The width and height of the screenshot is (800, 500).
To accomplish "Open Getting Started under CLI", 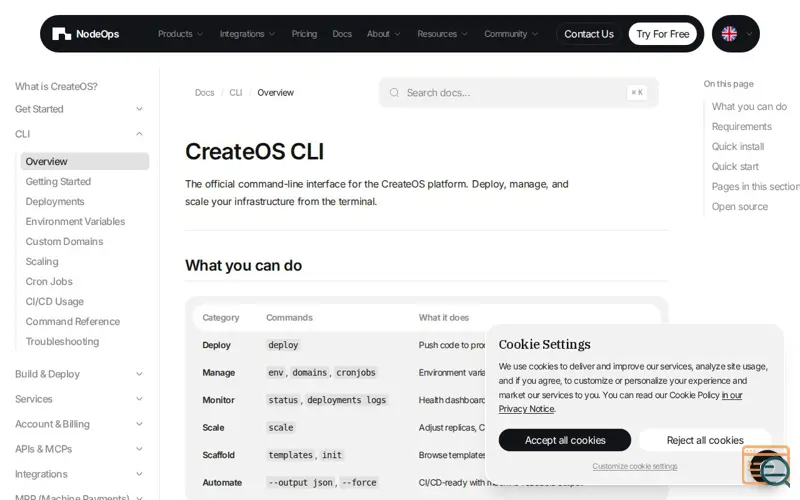I will pyautogui.click(x=58, y=181).
